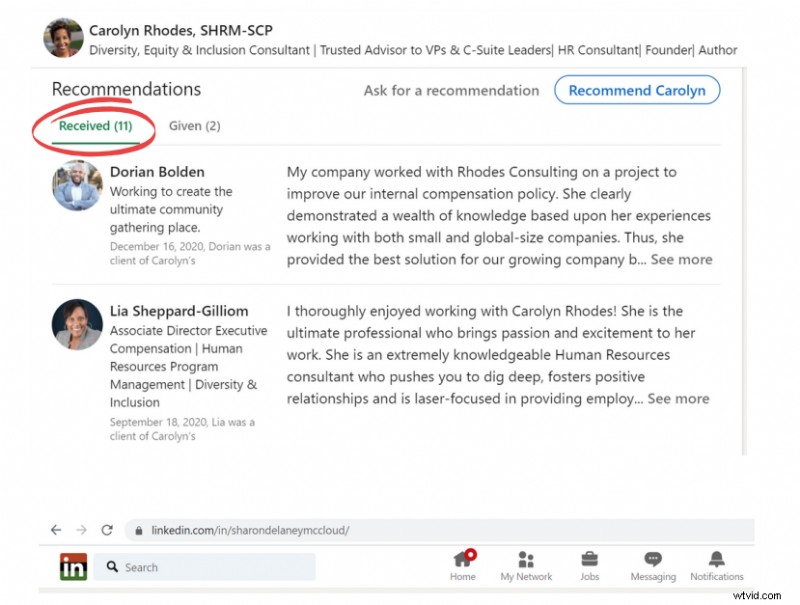Click Ask for a recommendation
The image size is (800, 605).
tap(451, 90)
